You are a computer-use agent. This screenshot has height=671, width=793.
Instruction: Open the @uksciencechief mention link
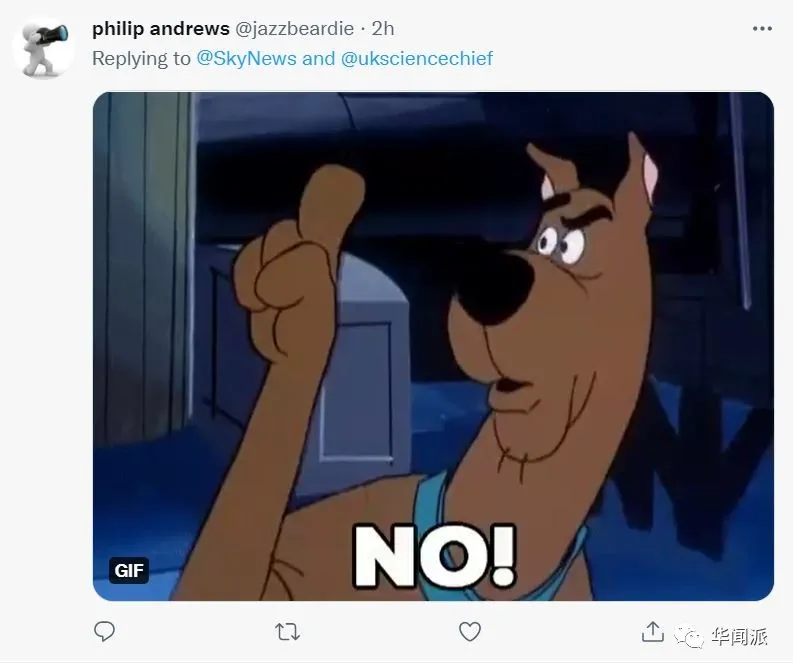tap(417, 58)
